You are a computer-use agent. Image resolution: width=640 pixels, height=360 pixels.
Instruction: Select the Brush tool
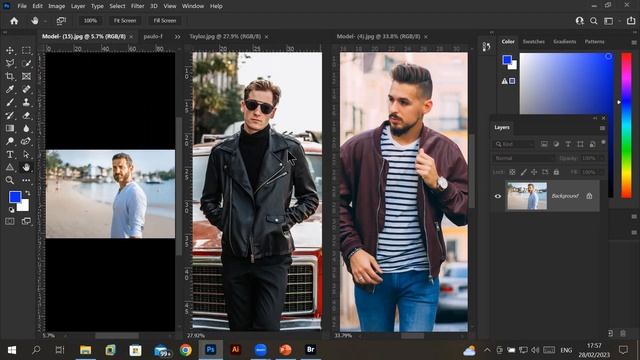point(10,102)
